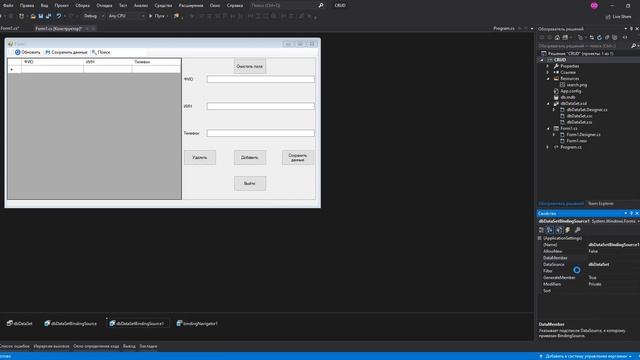640x360 pixels.
Task: Expand the dbDataSet.Designer.cs node
Action: click(554, 110)
